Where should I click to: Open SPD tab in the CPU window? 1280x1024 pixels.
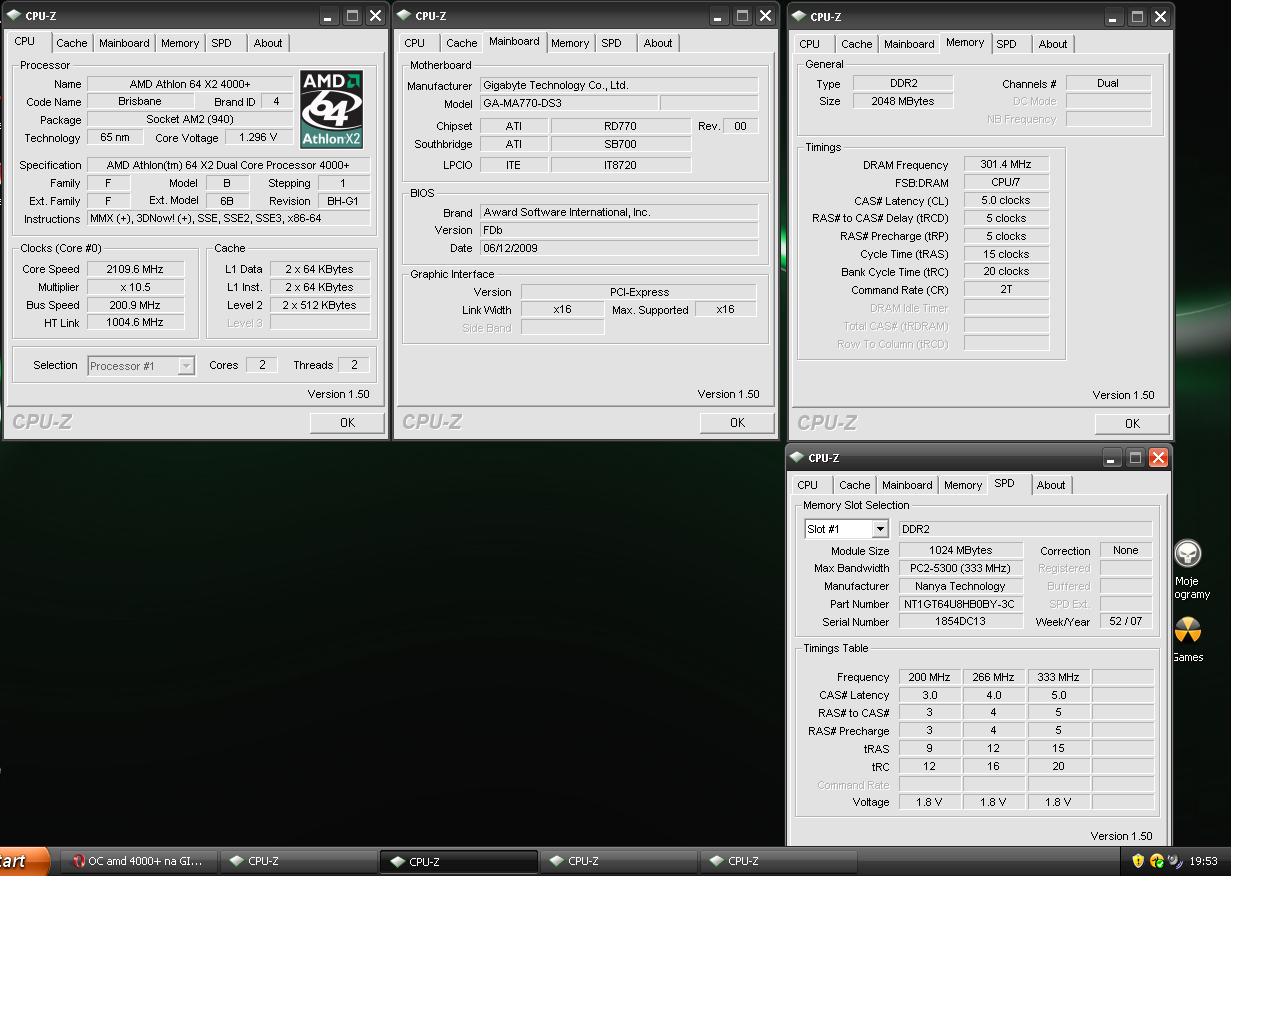[x=222, y=43]
